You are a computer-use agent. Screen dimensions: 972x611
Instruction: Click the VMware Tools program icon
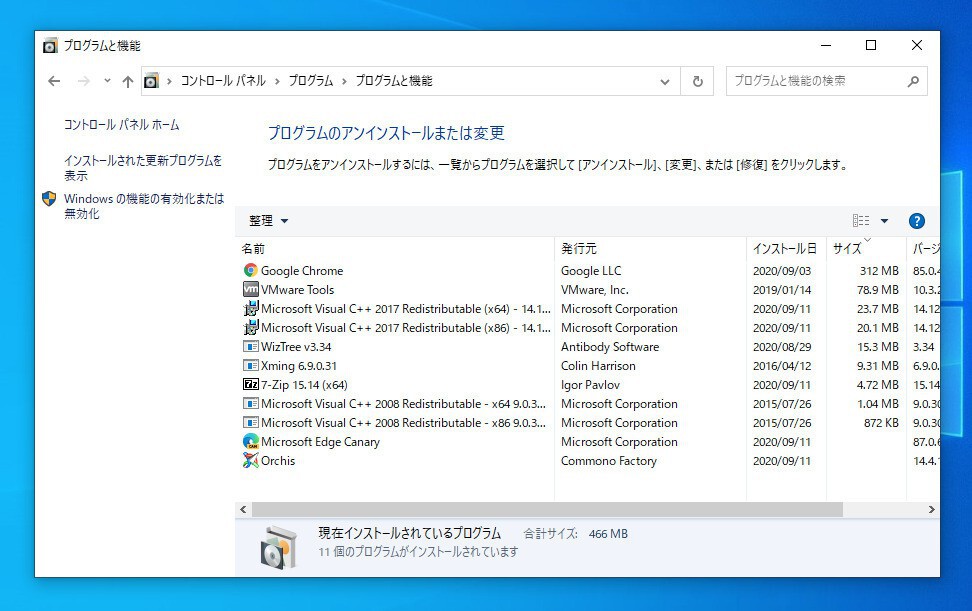pos(250,290)
